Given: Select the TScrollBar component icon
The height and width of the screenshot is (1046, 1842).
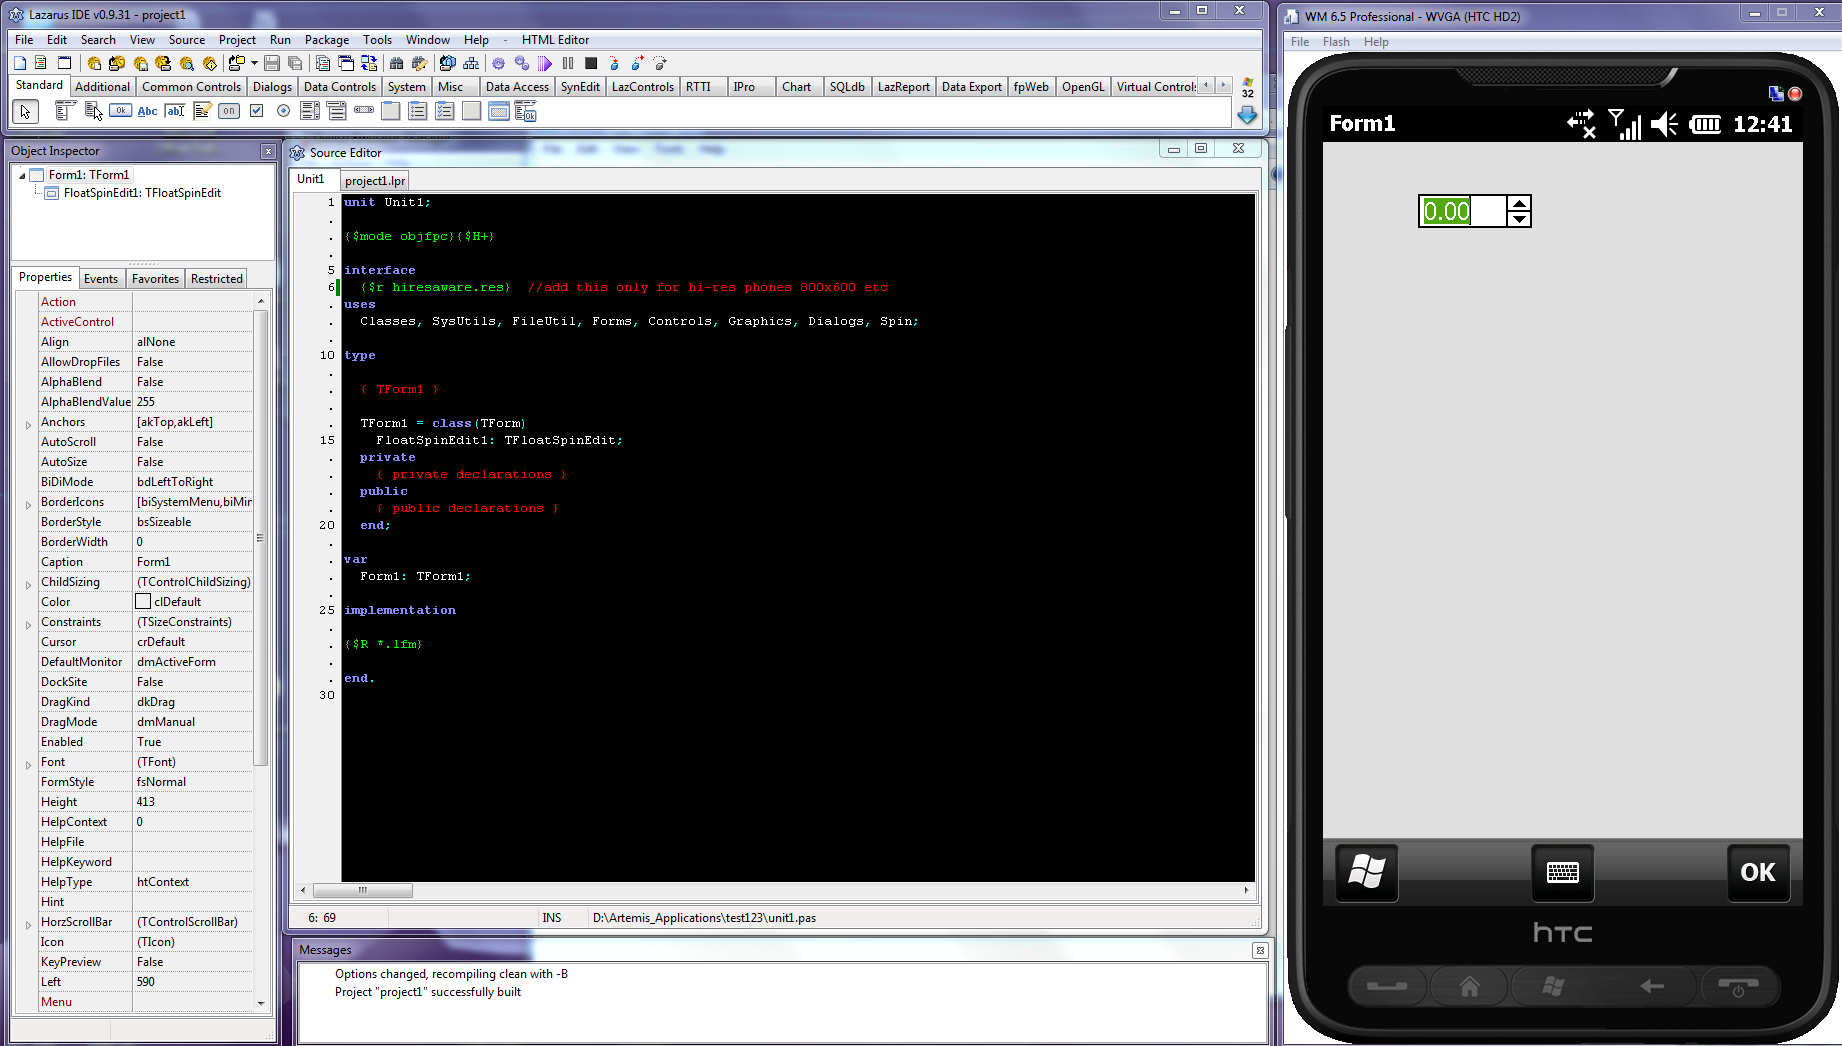Looking at the screenshot, I should pyautogui.click(x=364, y=111).
